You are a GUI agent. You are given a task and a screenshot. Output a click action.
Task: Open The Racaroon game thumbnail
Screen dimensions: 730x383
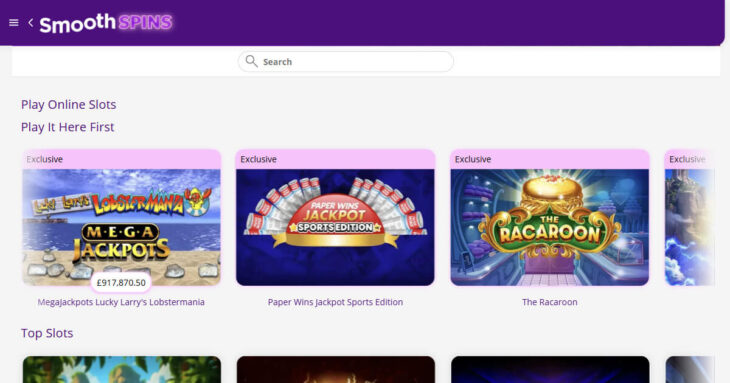coord(549,227)
